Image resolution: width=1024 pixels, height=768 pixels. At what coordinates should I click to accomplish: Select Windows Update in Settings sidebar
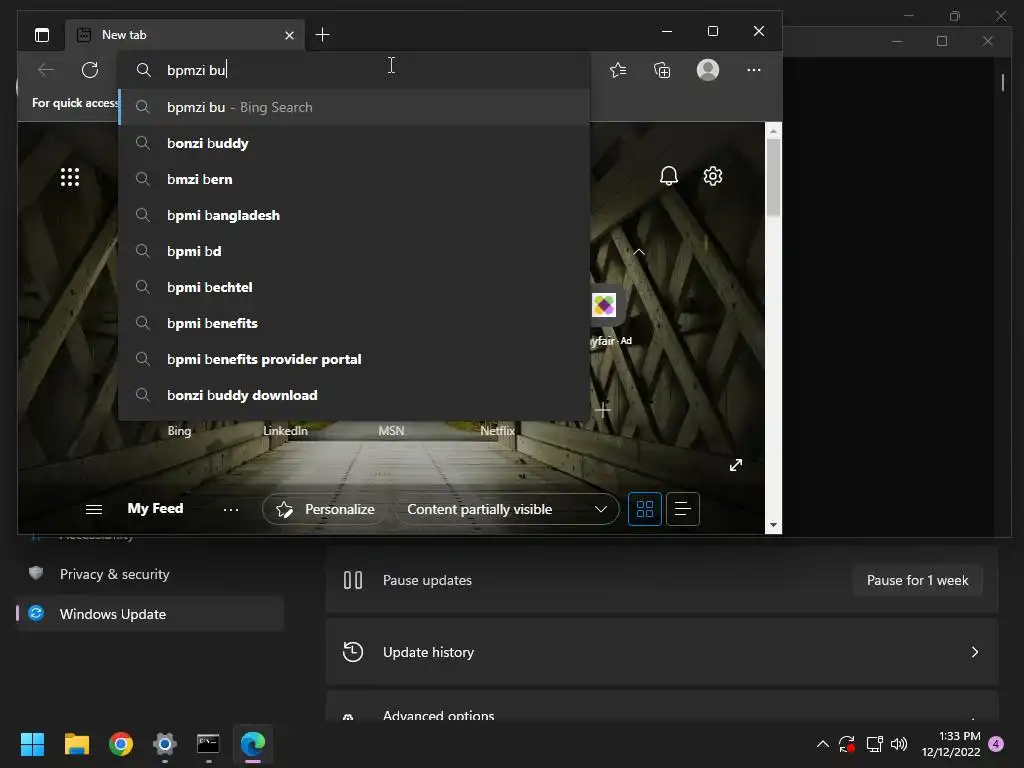click(150, 614)
